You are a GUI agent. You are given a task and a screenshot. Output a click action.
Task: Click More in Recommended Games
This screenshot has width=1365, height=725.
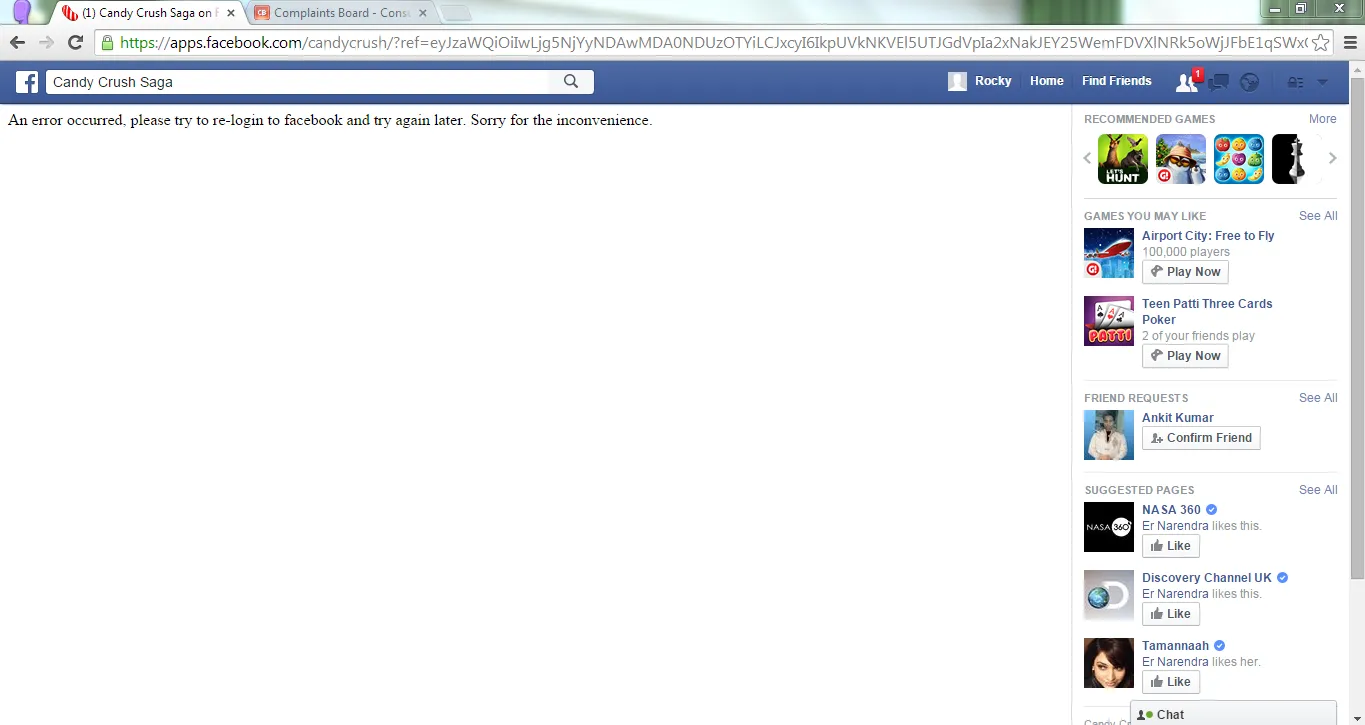click(1322, 119)
